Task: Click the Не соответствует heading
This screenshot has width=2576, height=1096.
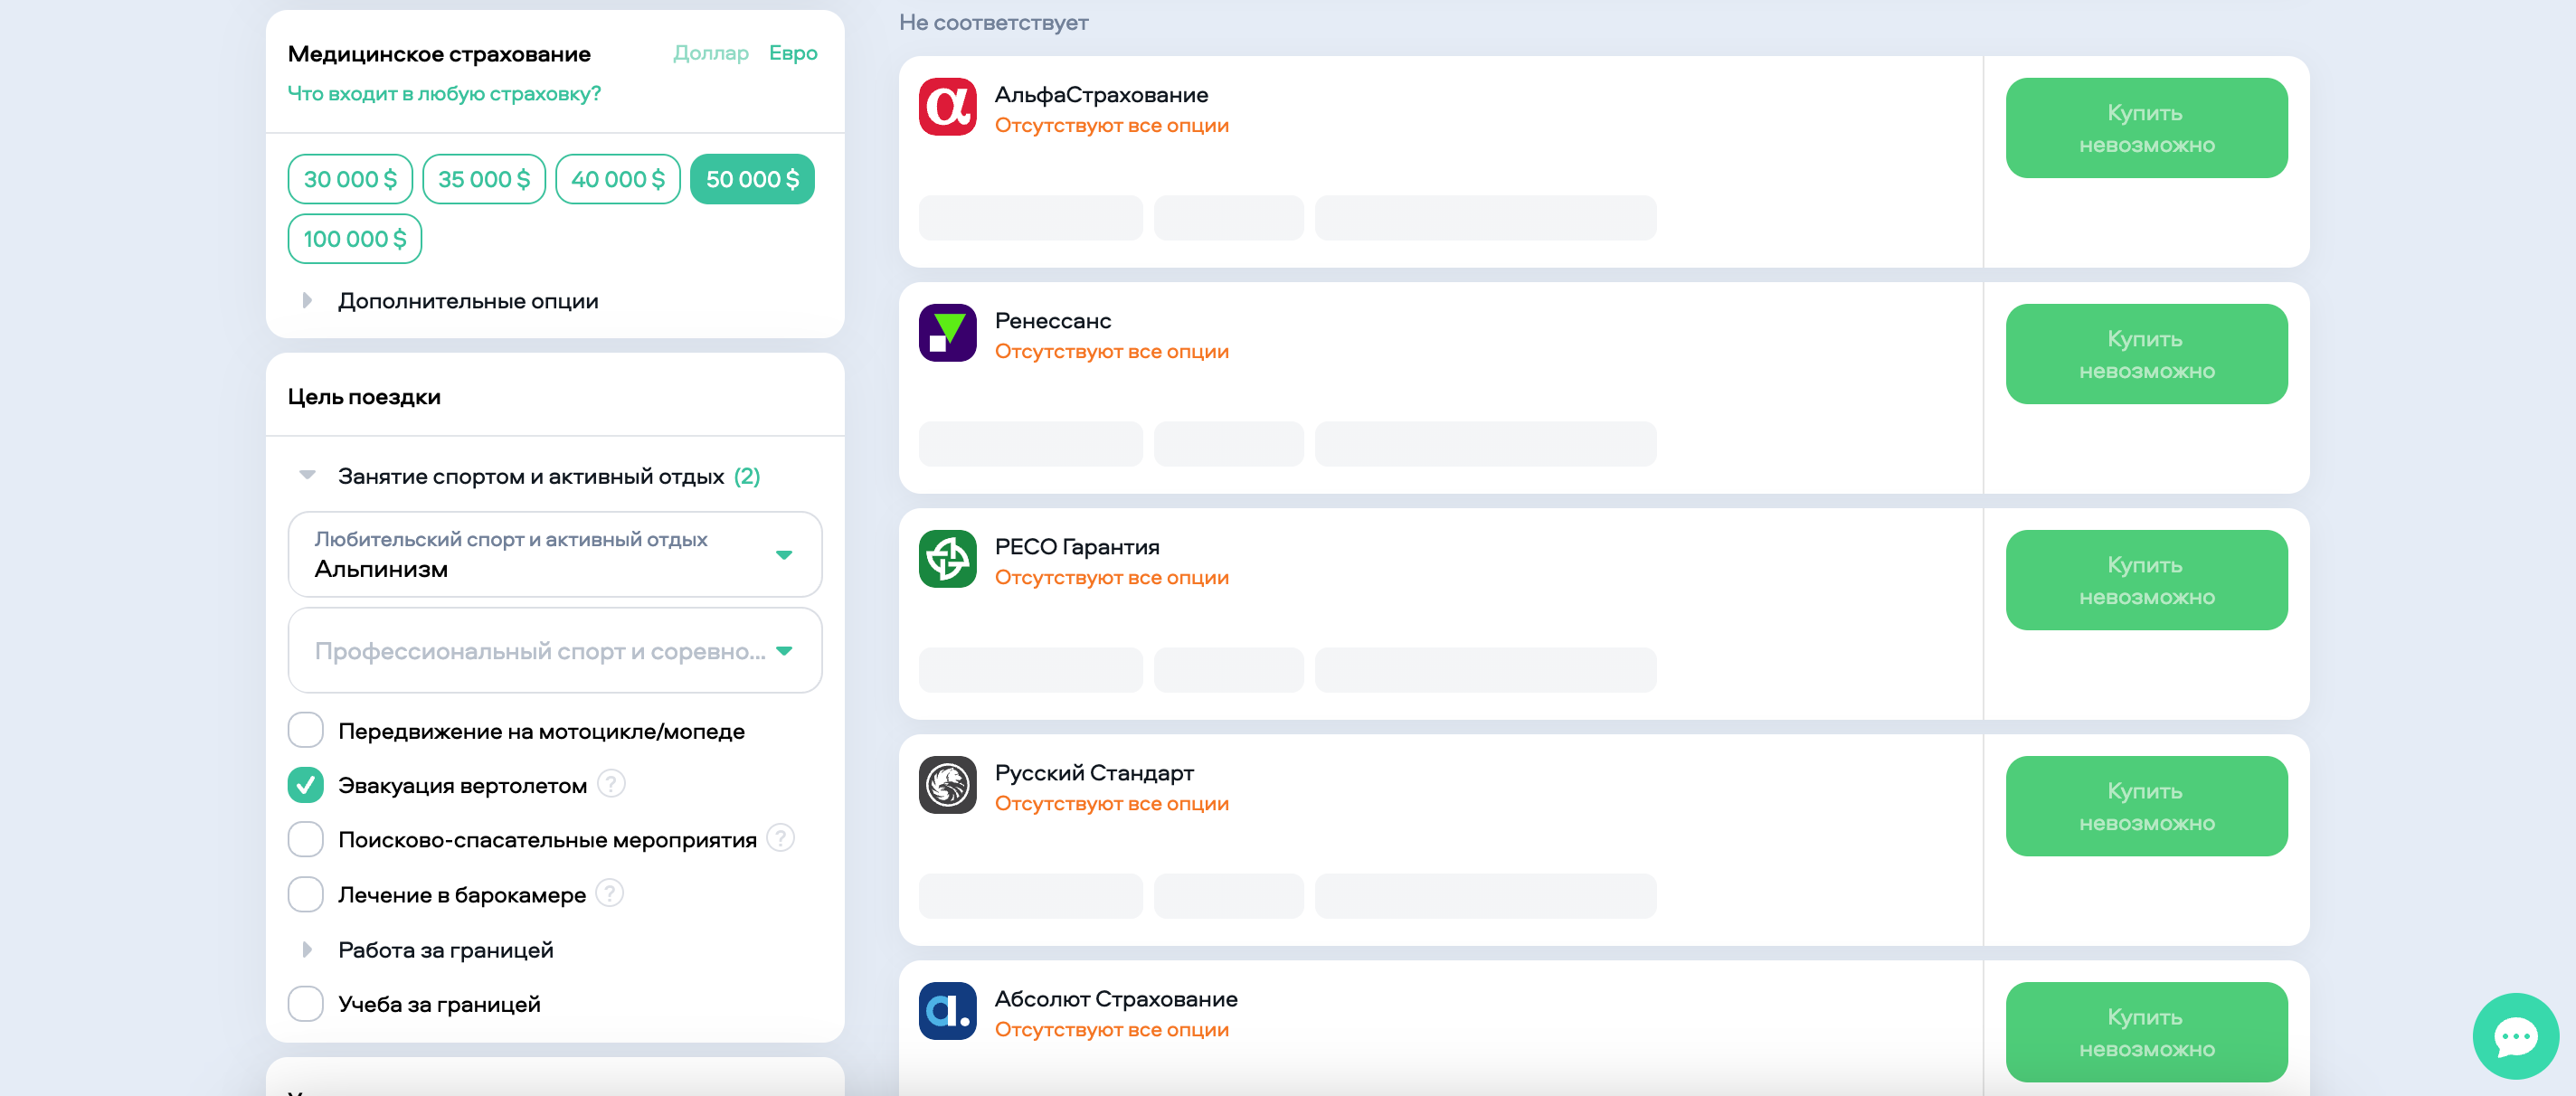Action: click(x=993, y=22)
